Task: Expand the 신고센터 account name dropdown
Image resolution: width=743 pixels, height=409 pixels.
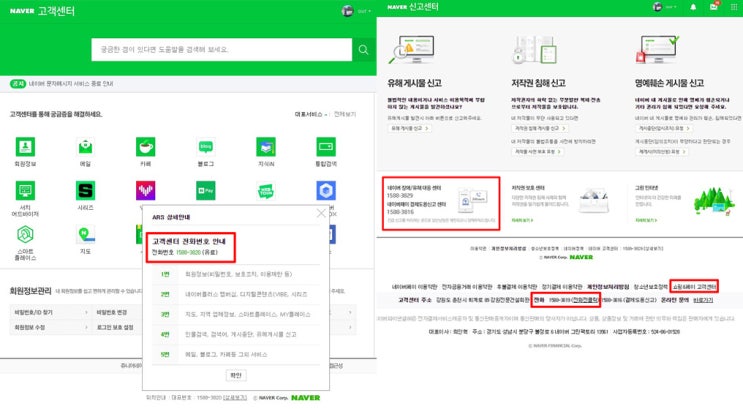Action: tap(671, 7)
